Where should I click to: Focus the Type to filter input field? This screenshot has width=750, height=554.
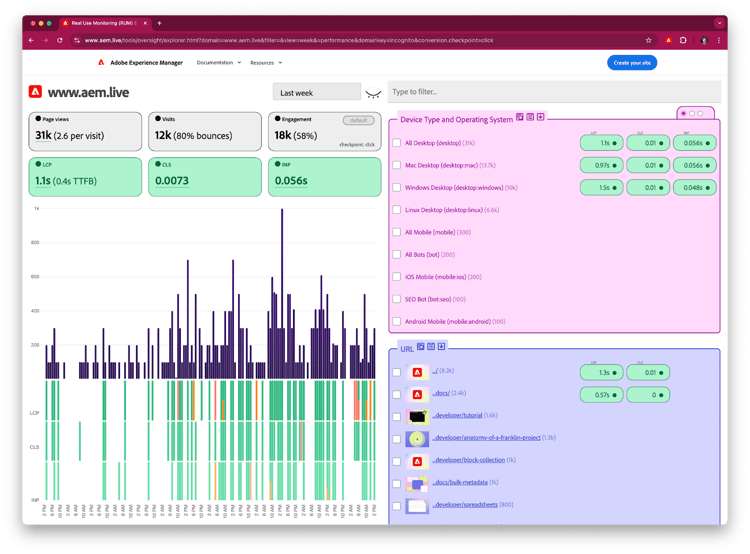[554, 92]
